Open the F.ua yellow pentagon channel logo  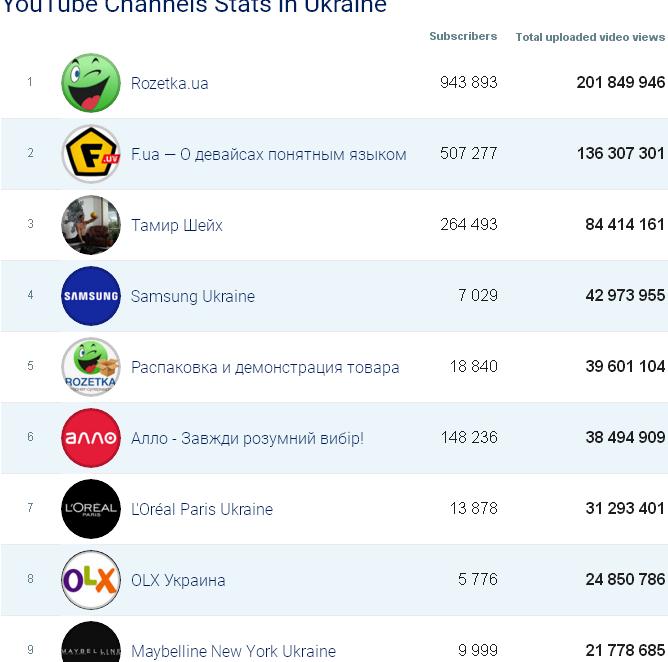click(91, 154)
